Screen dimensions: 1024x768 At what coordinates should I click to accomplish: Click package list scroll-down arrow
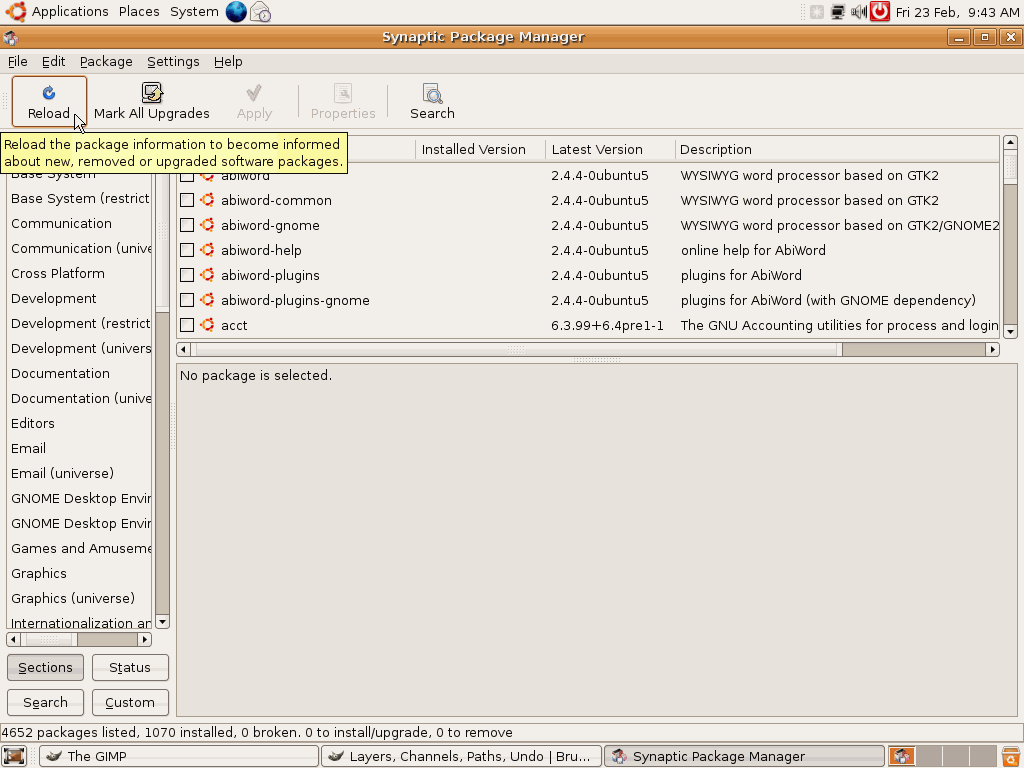(x=1010, y=332)
